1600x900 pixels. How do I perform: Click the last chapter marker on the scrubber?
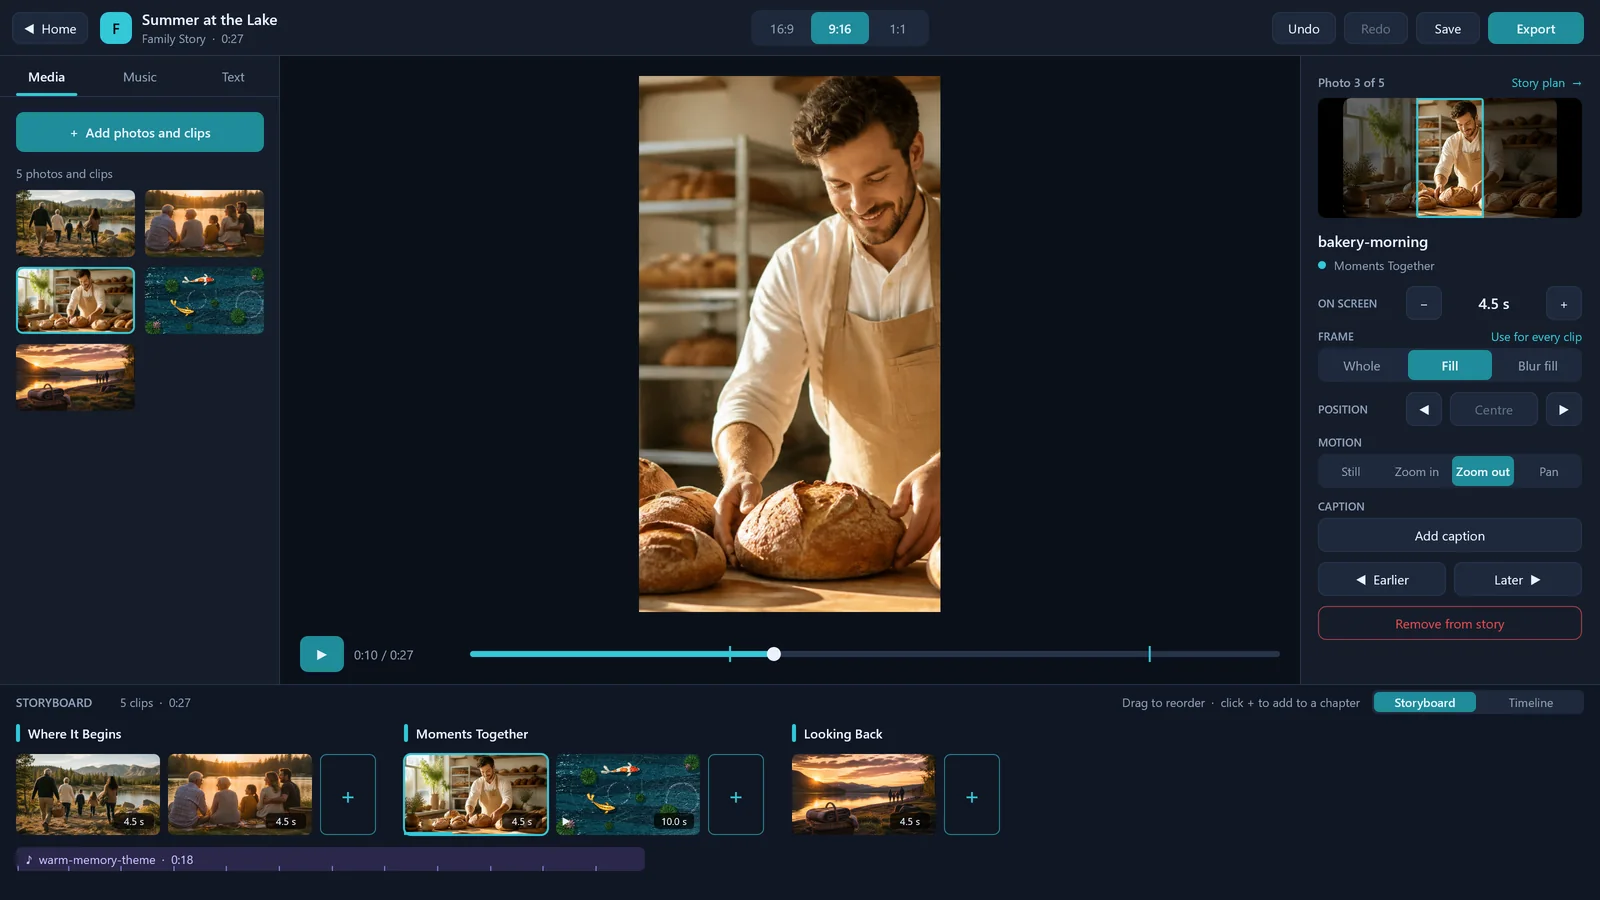[1150, 654]
